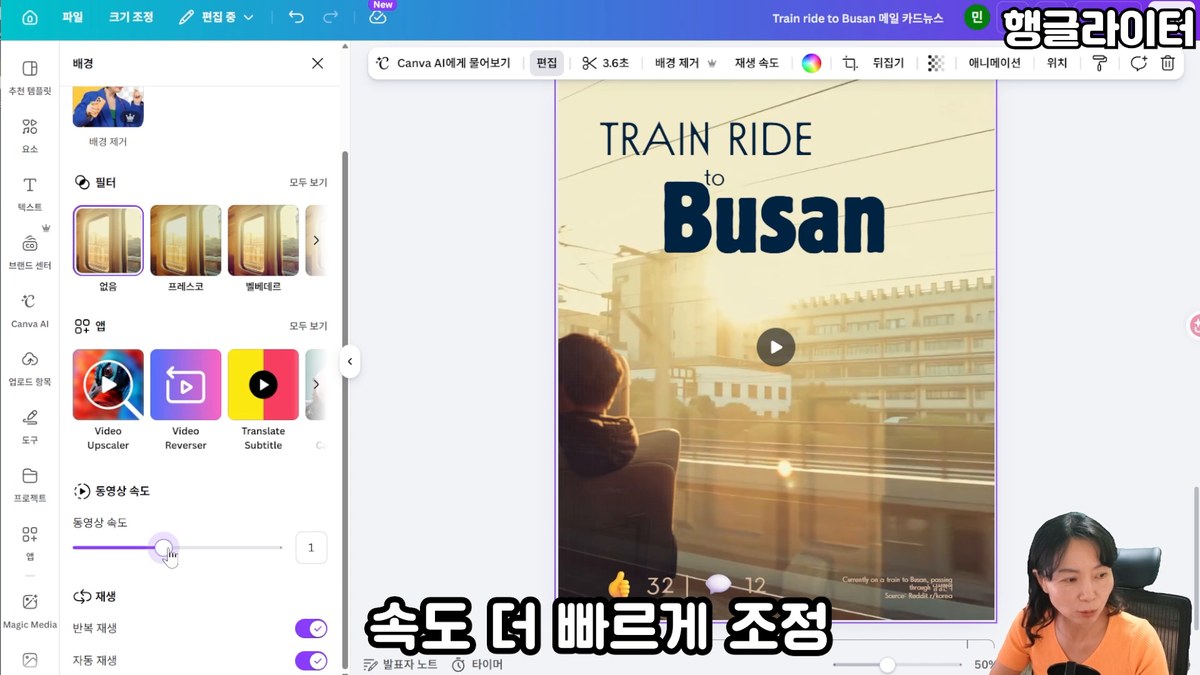Open the Video Reverser app
1200x675 pixels.
click(x=186, y=385)
